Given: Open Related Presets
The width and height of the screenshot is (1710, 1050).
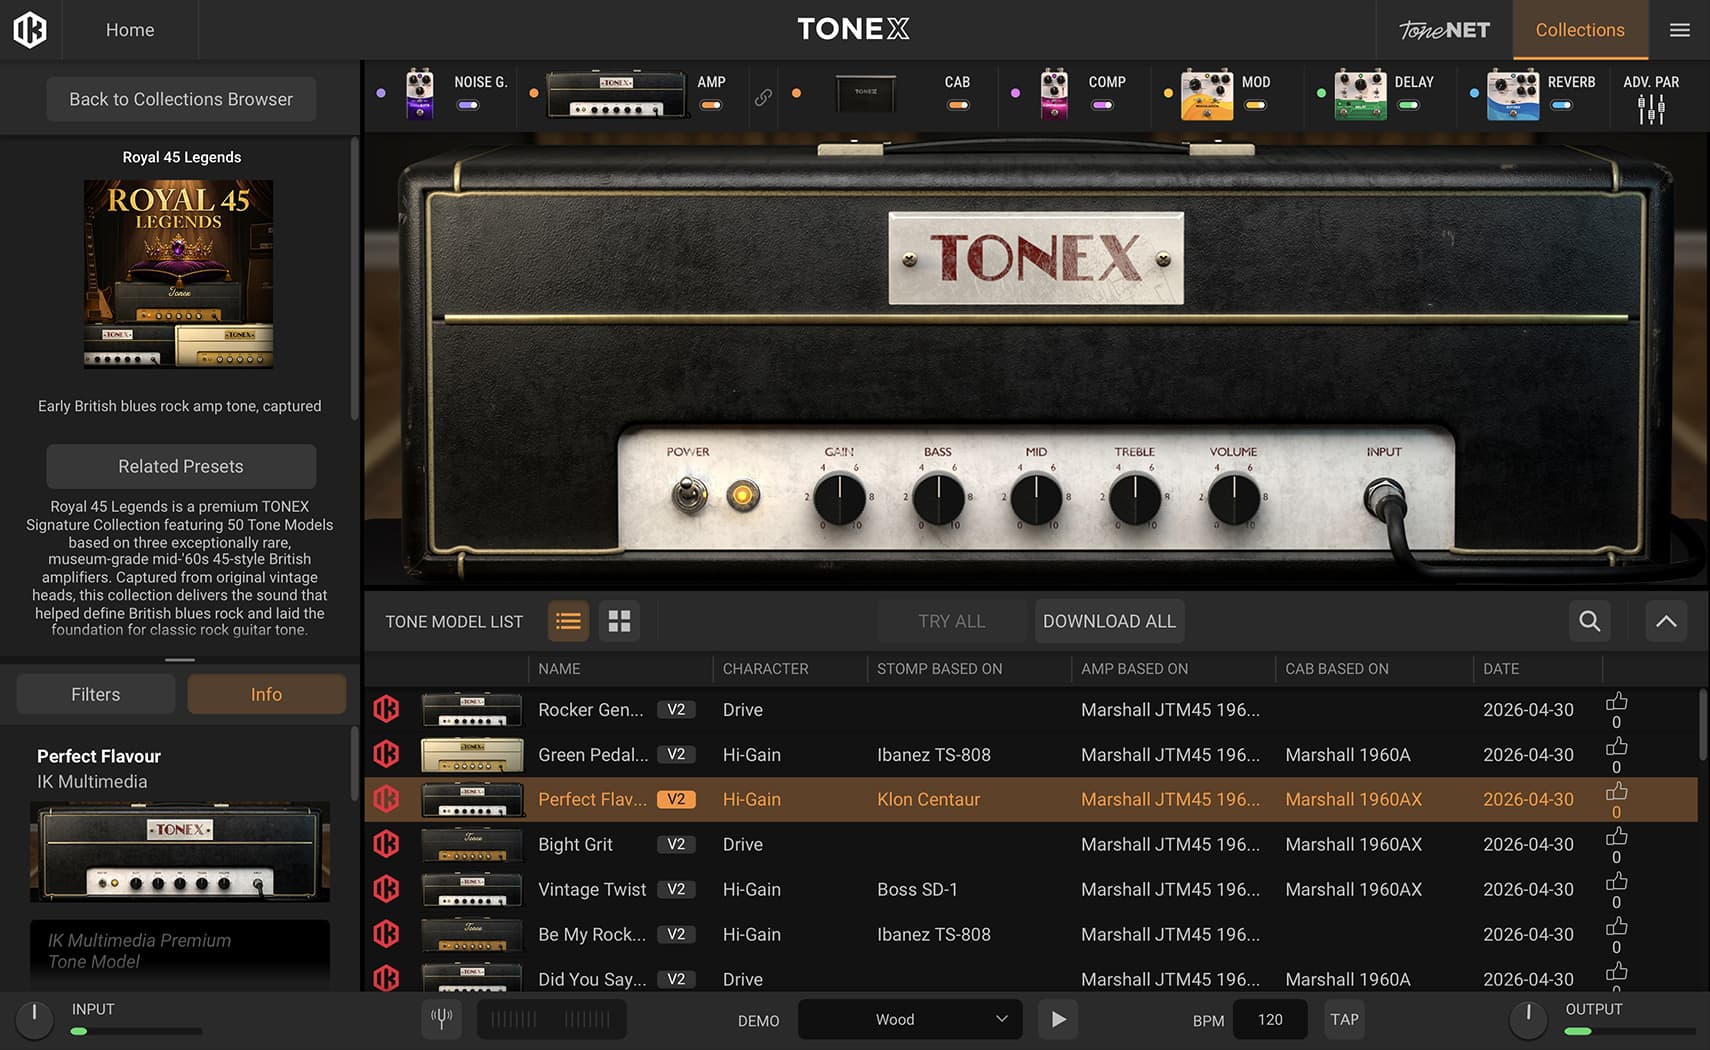Looking at the screenshot, I should click(181, 466).
